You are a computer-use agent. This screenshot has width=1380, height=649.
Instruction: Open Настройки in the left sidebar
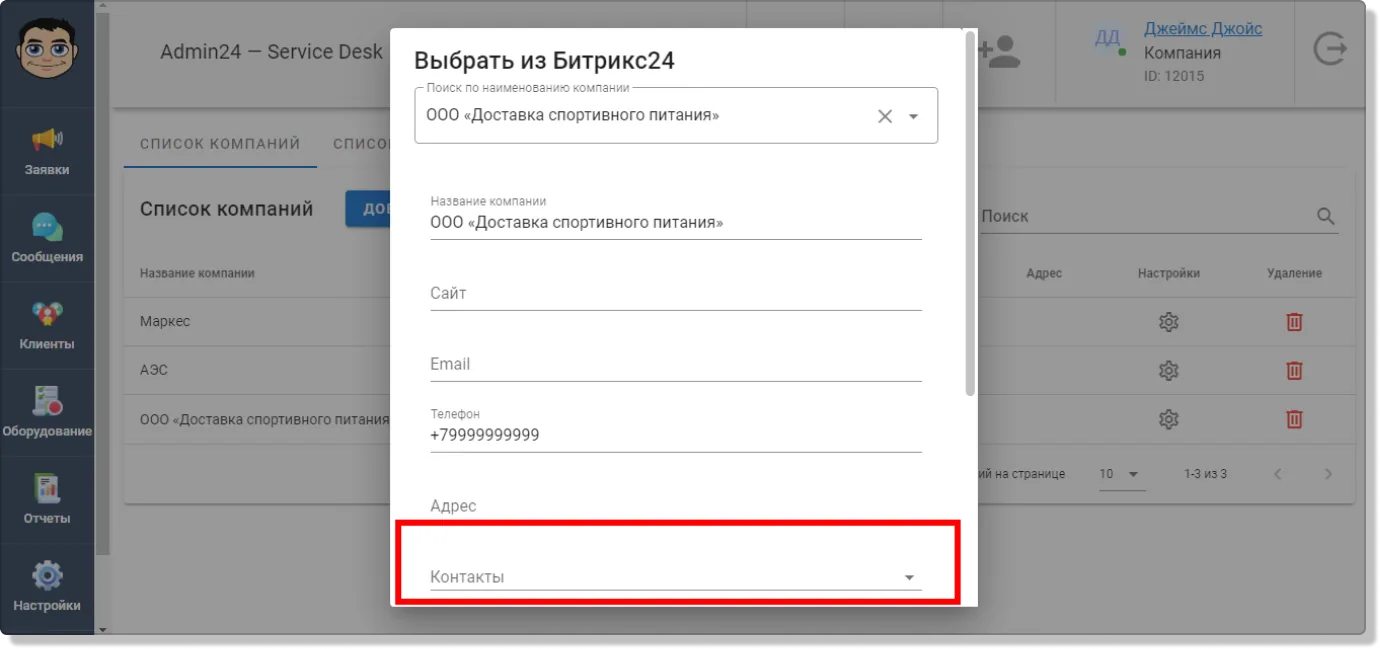[x=47, y=587]
